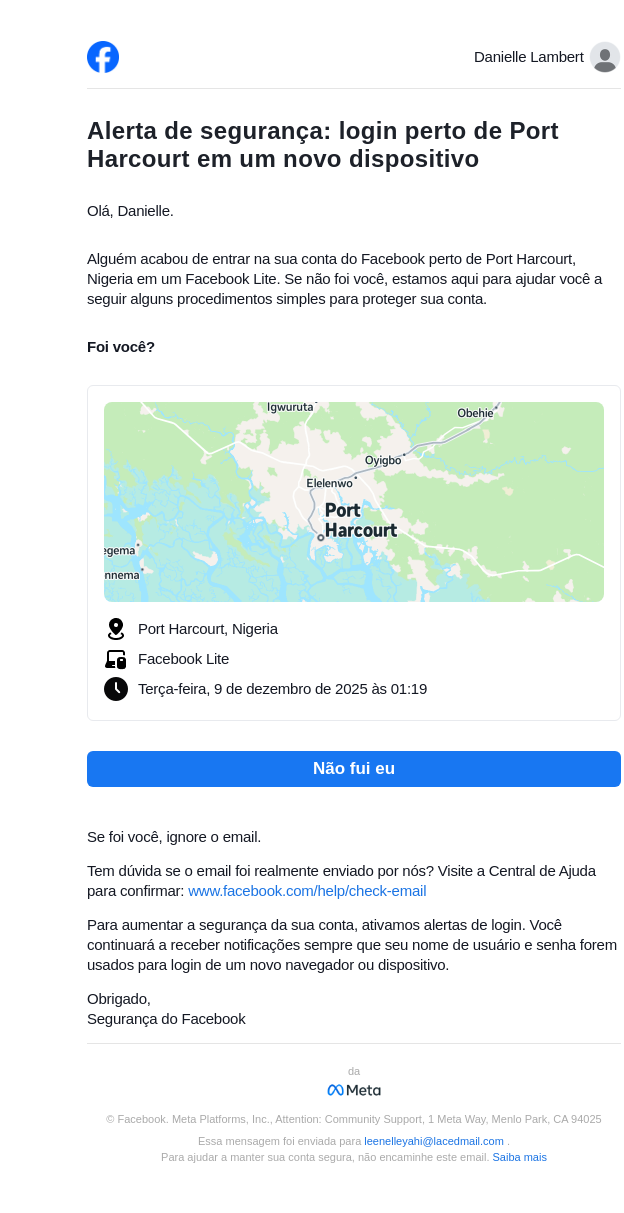624x1213 pixels.
Task: Click the Meta logo in footer
Action: click(354, 1090)
